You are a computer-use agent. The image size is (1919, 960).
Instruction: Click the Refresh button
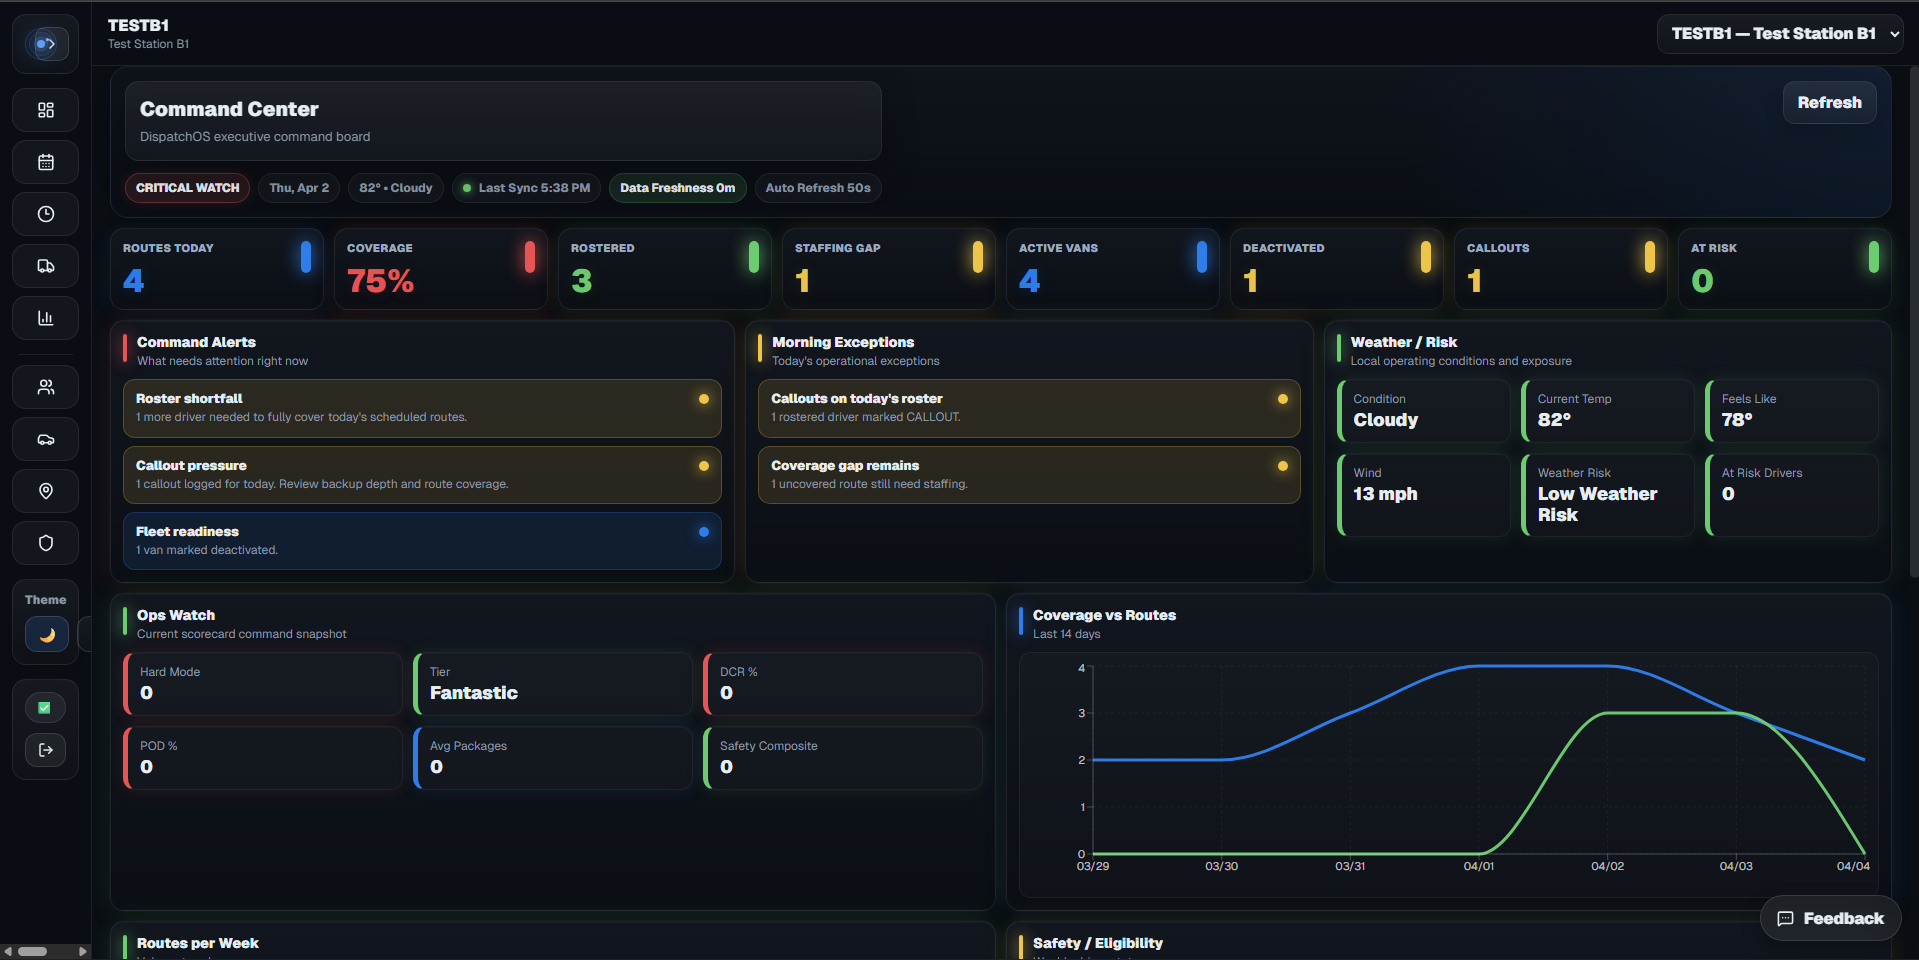(x=1828, y=103)
